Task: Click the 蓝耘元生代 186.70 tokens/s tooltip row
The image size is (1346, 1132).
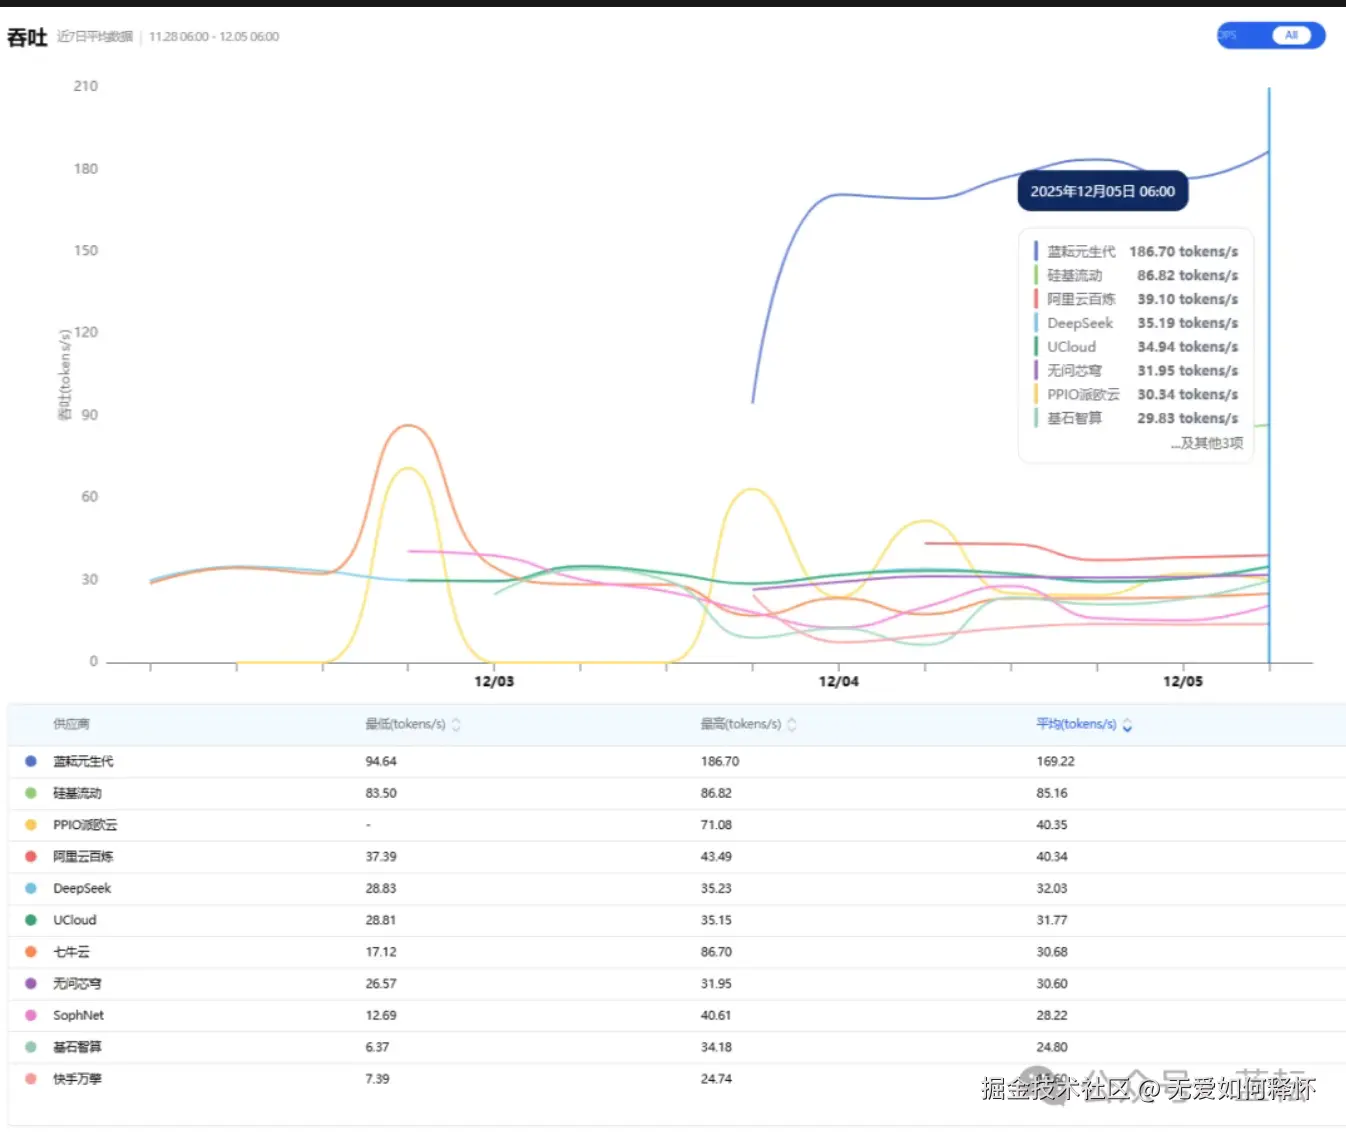Action: tap(1136, 251)
